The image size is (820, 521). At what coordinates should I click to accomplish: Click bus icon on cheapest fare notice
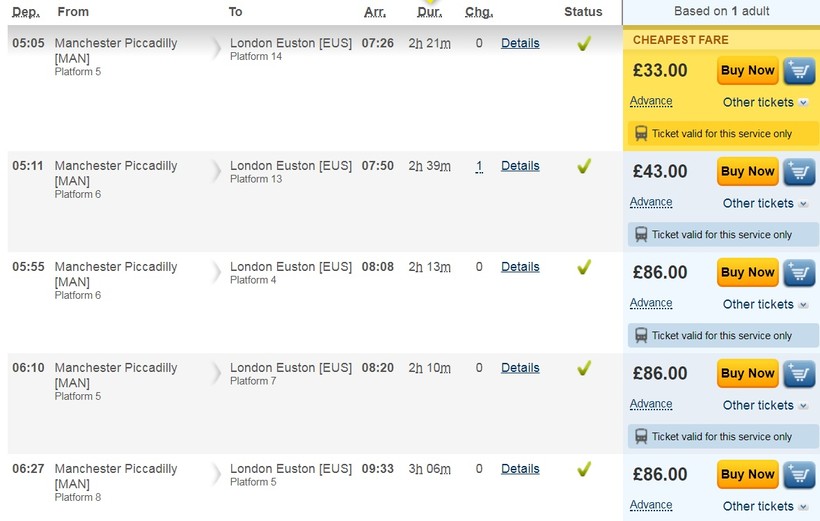(641, 133)
